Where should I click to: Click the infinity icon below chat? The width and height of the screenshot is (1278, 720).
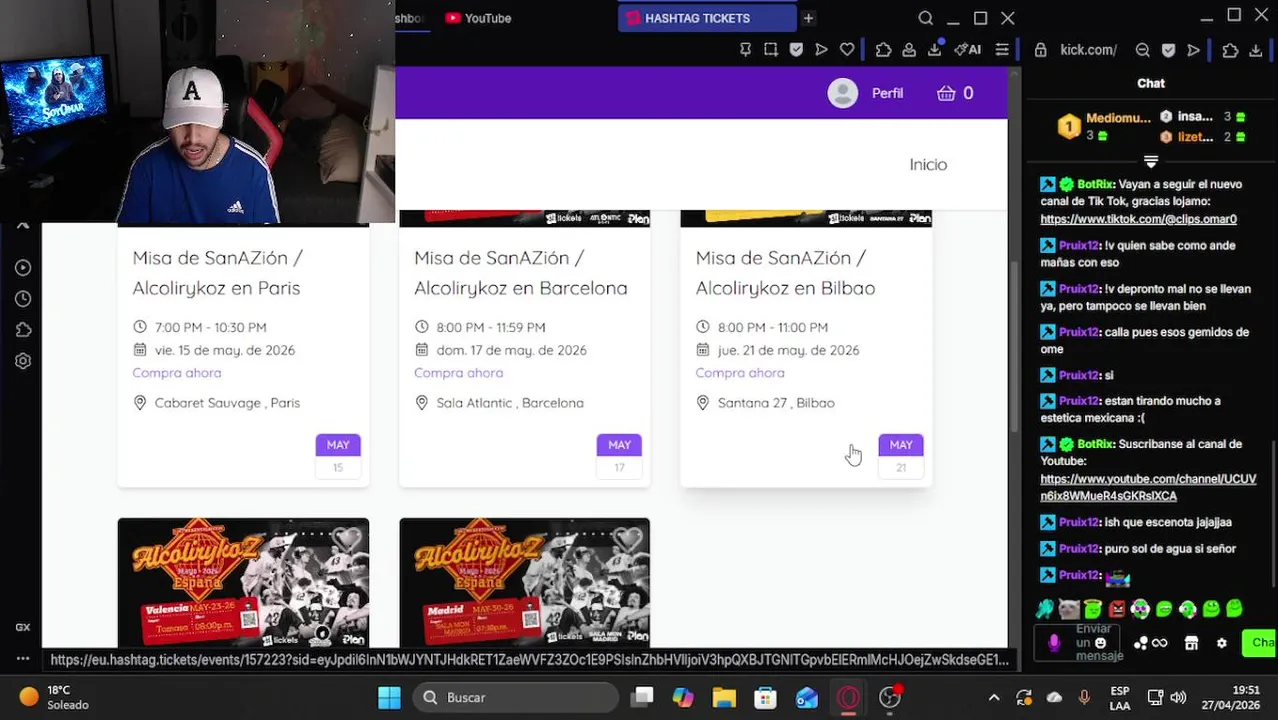(x=1159, y=643)
